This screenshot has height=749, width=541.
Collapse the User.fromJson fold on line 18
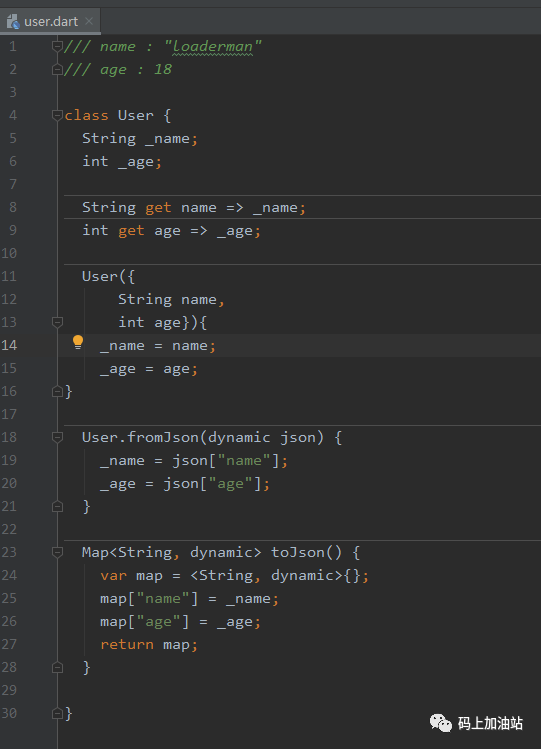(x=57, y=438)
